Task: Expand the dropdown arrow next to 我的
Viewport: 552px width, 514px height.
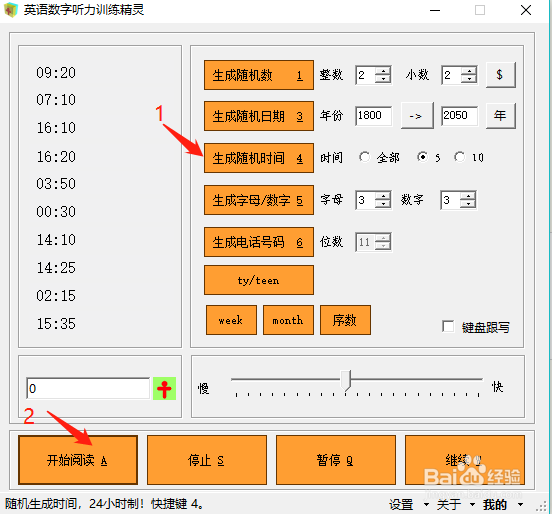Action: tap(520, 504)
